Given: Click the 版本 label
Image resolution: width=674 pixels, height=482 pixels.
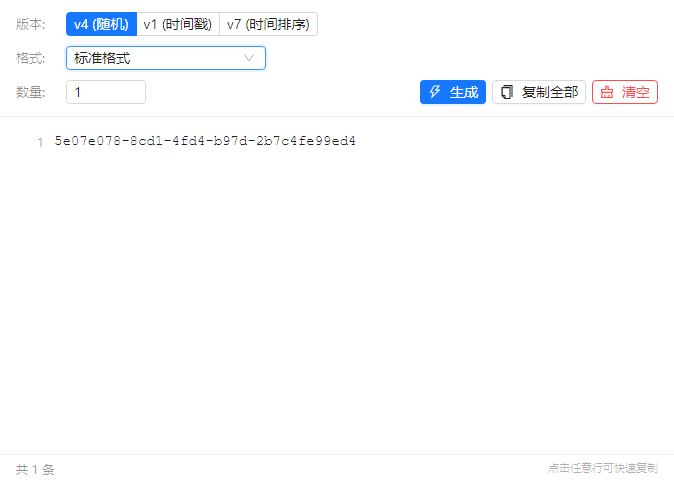Looking at the screenshot, I should 31,24.
